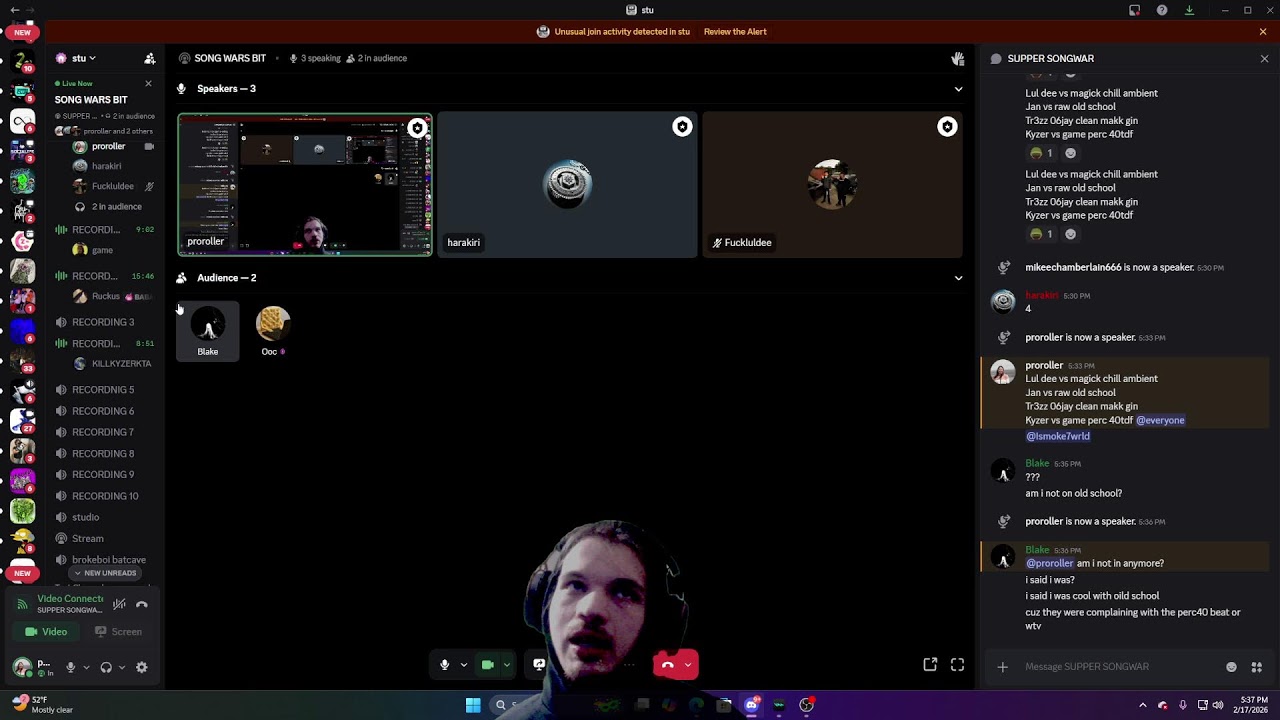Click the plus attachment button in message bar

(x=1002, y=667)
